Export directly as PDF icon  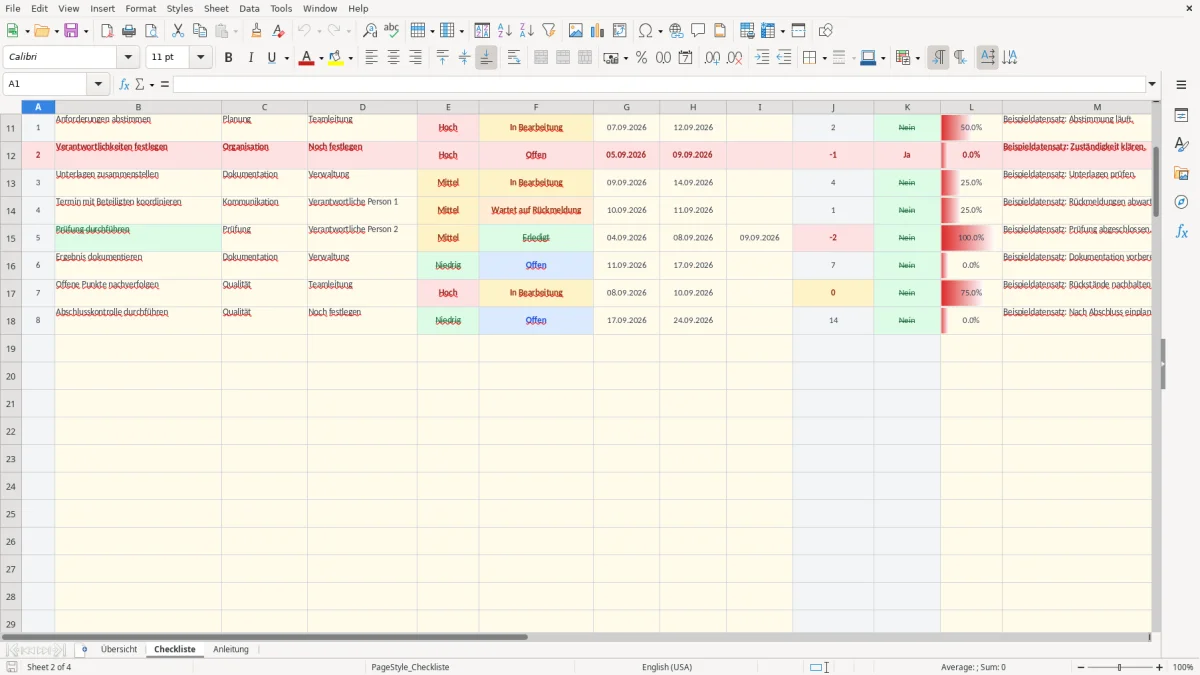[107, 31]
